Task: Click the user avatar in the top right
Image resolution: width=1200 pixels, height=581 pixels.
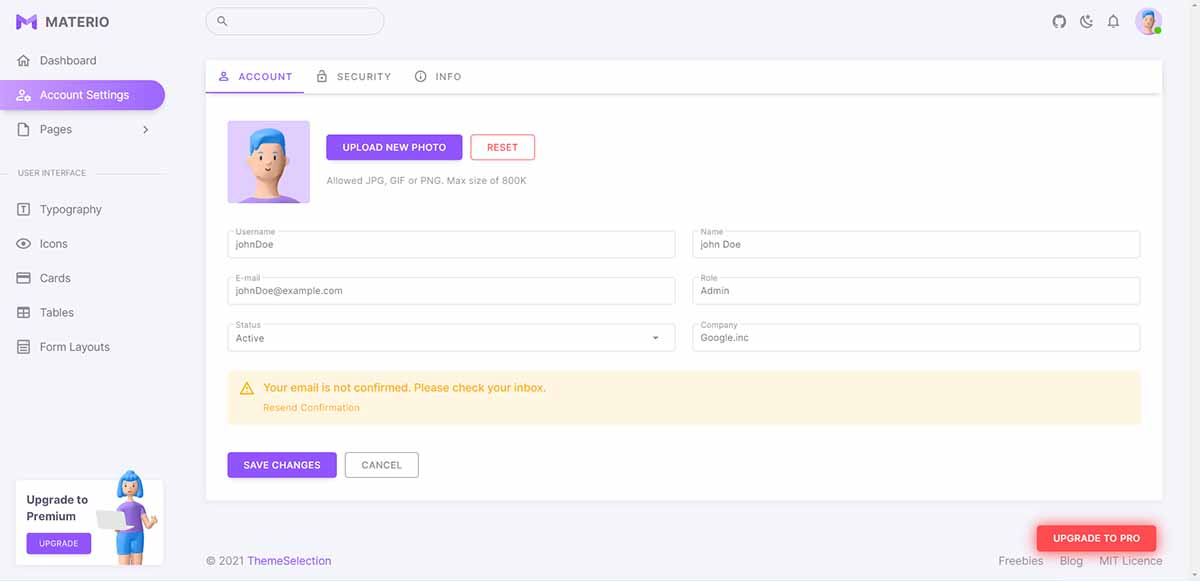Action: pyautogui.click(x=1148, y=21)
